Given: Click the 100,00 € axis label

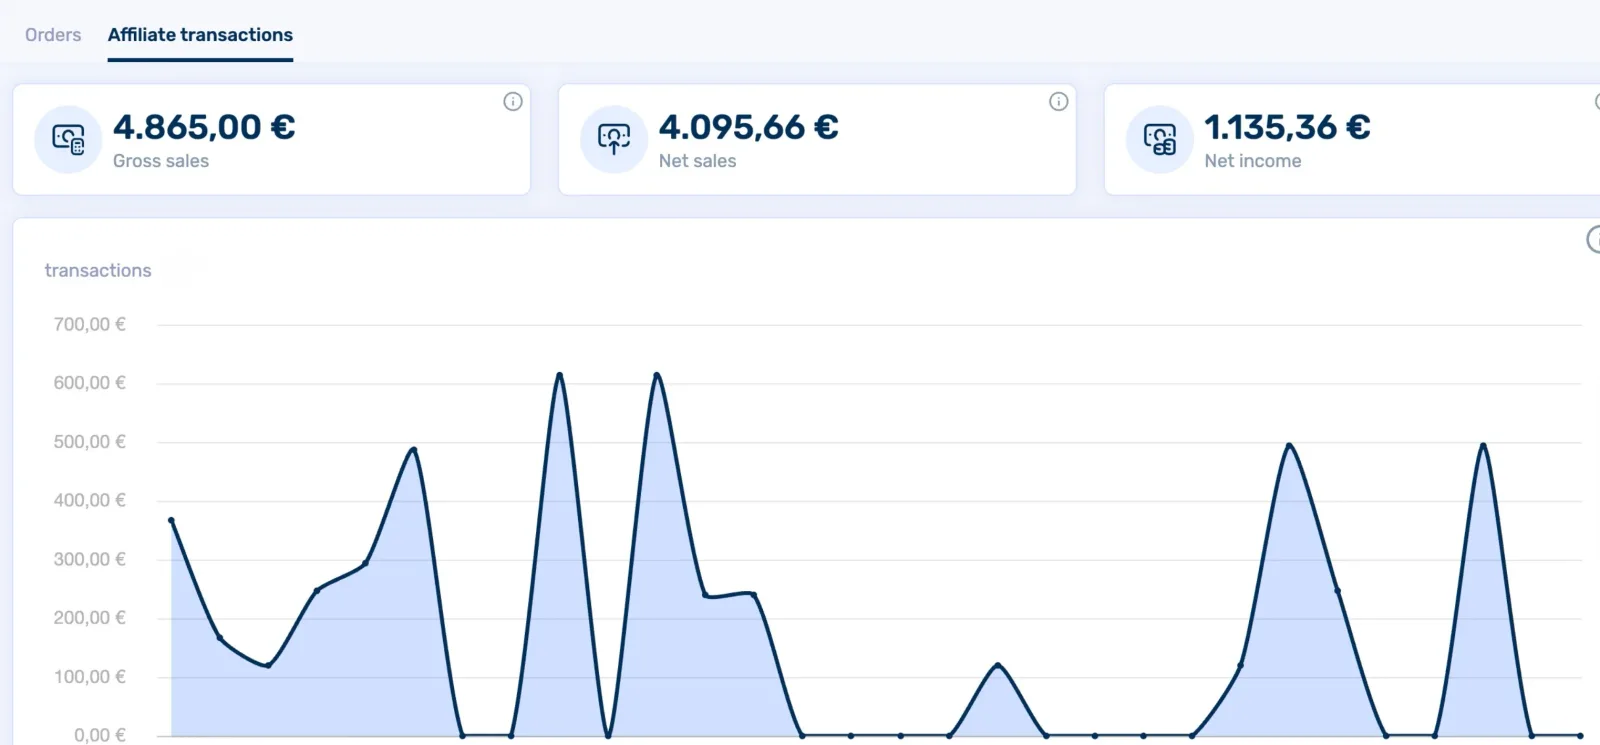Looking at the screenshot, I should pyautogui.click(x=90, y=677).
